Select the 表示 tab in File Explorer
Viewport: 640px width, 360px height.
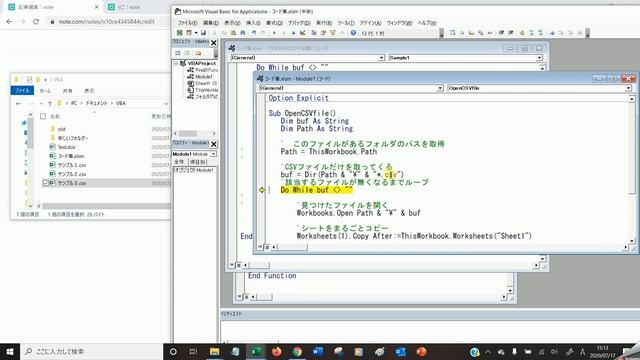tap(89, 91)
